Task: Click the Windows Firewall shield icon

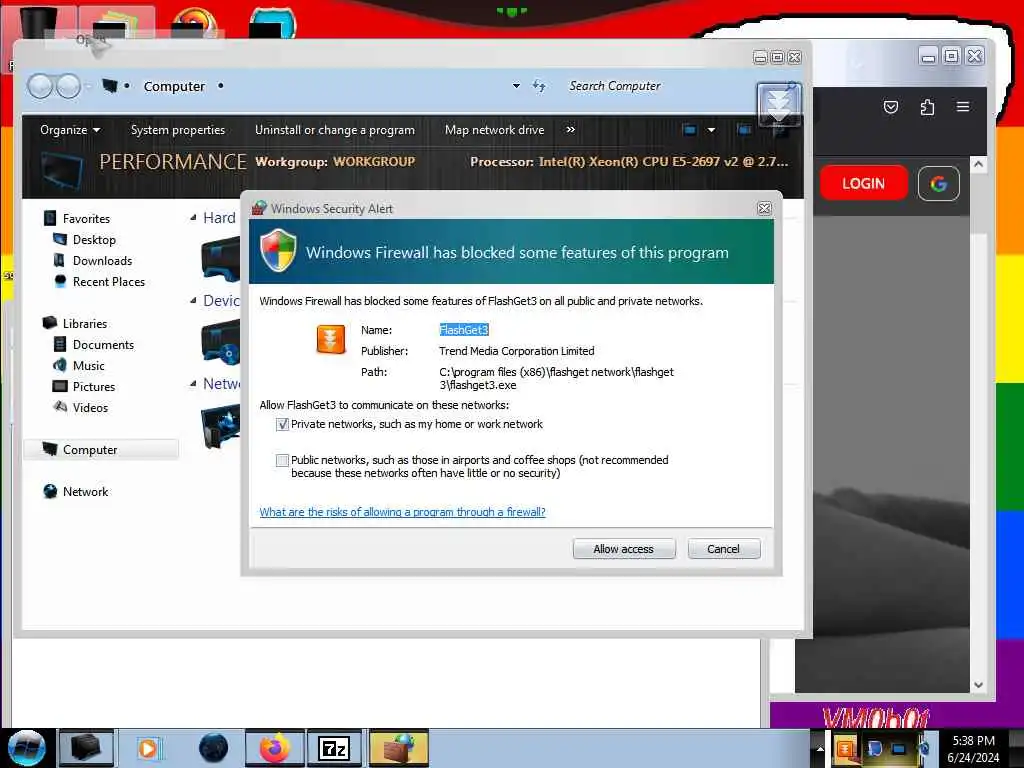Action: click(278, 250)
